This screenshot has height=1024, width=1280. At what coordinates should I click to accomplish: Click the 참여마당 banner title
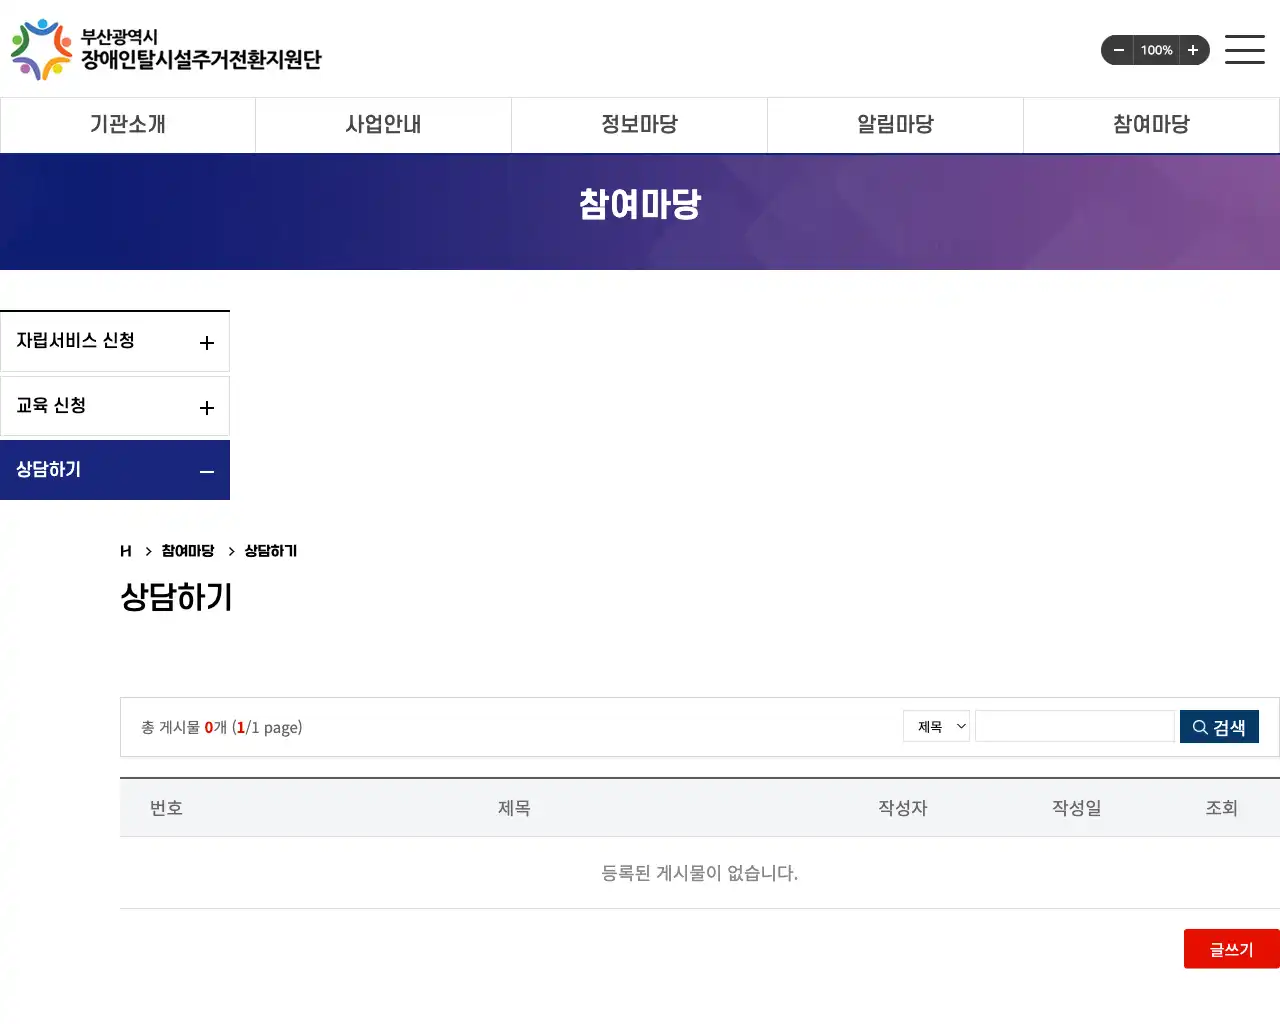point(640,205)
